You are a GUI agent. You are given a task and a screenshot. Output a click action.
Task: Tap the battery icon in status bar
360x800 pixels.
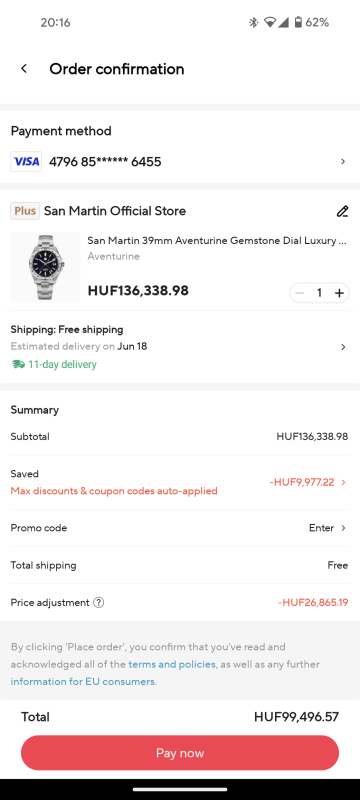pyautogui.click(x=298, y=22)
